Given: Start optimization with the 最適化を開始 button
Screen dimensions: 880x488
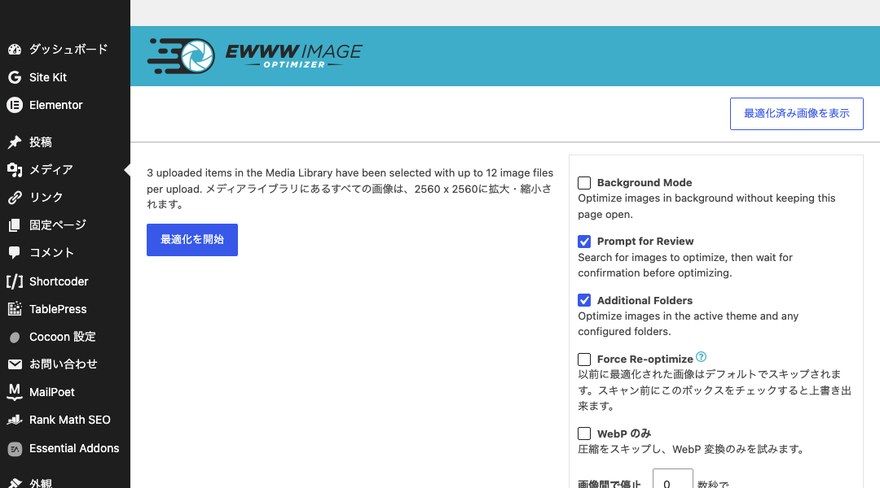Looking at the screenshot, I should point(192,240).
